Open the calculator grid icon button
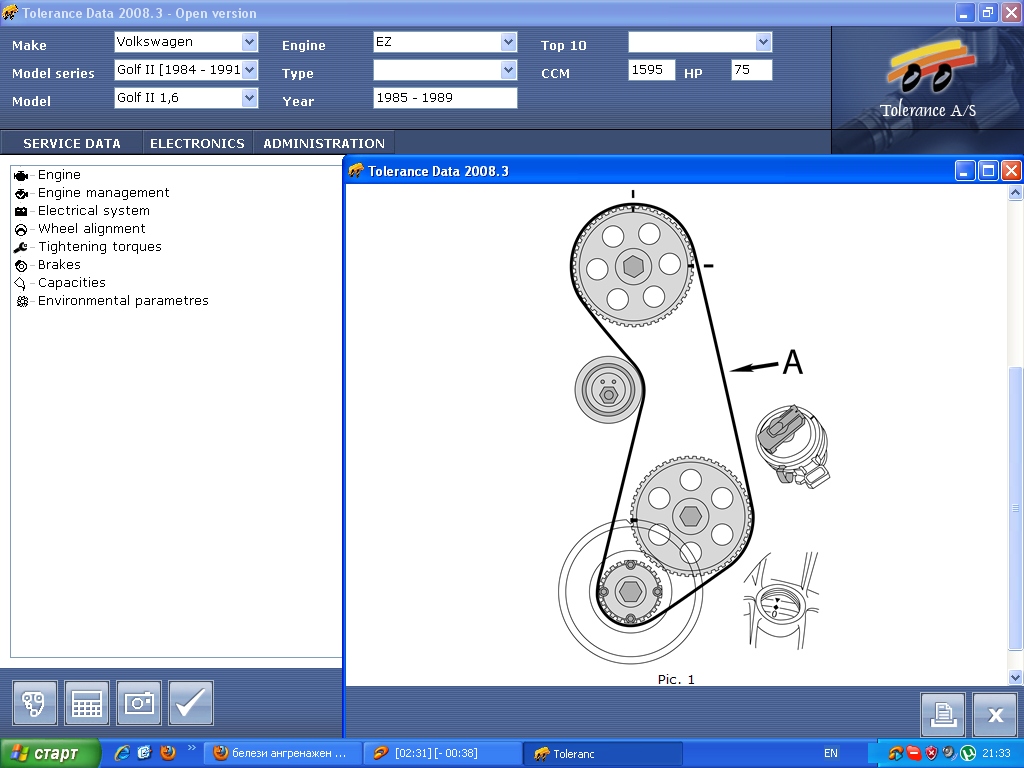Viewport: 1024px width, 768px height. 87,703
